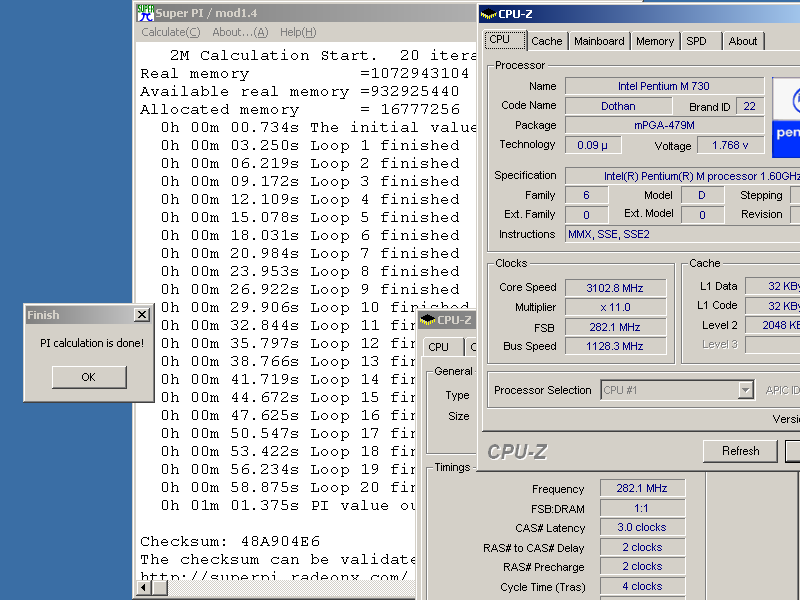Switch to the Mainboard tab in CPU-Z
Screen dimensions: 800x600
click(599, 41)
